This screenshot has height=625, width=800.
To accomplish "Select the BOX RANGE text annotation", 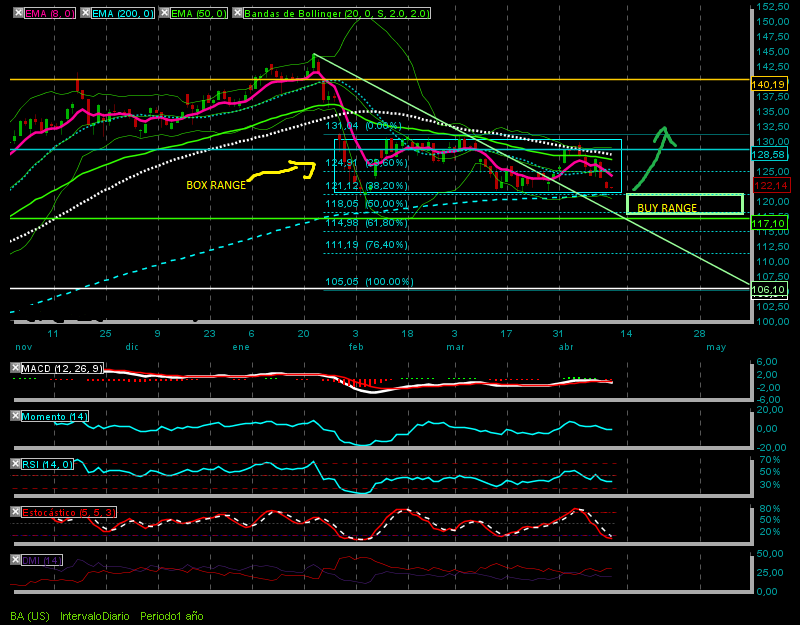I will [216, 185].
